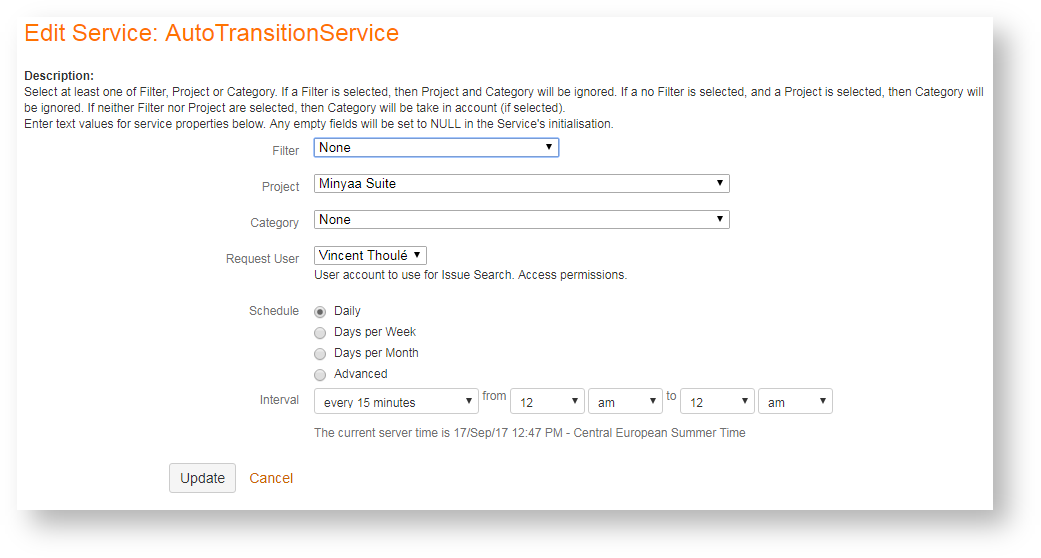Click the current server time text
The height and width of the screenshot is (558, 1041).
pos(529,433)
